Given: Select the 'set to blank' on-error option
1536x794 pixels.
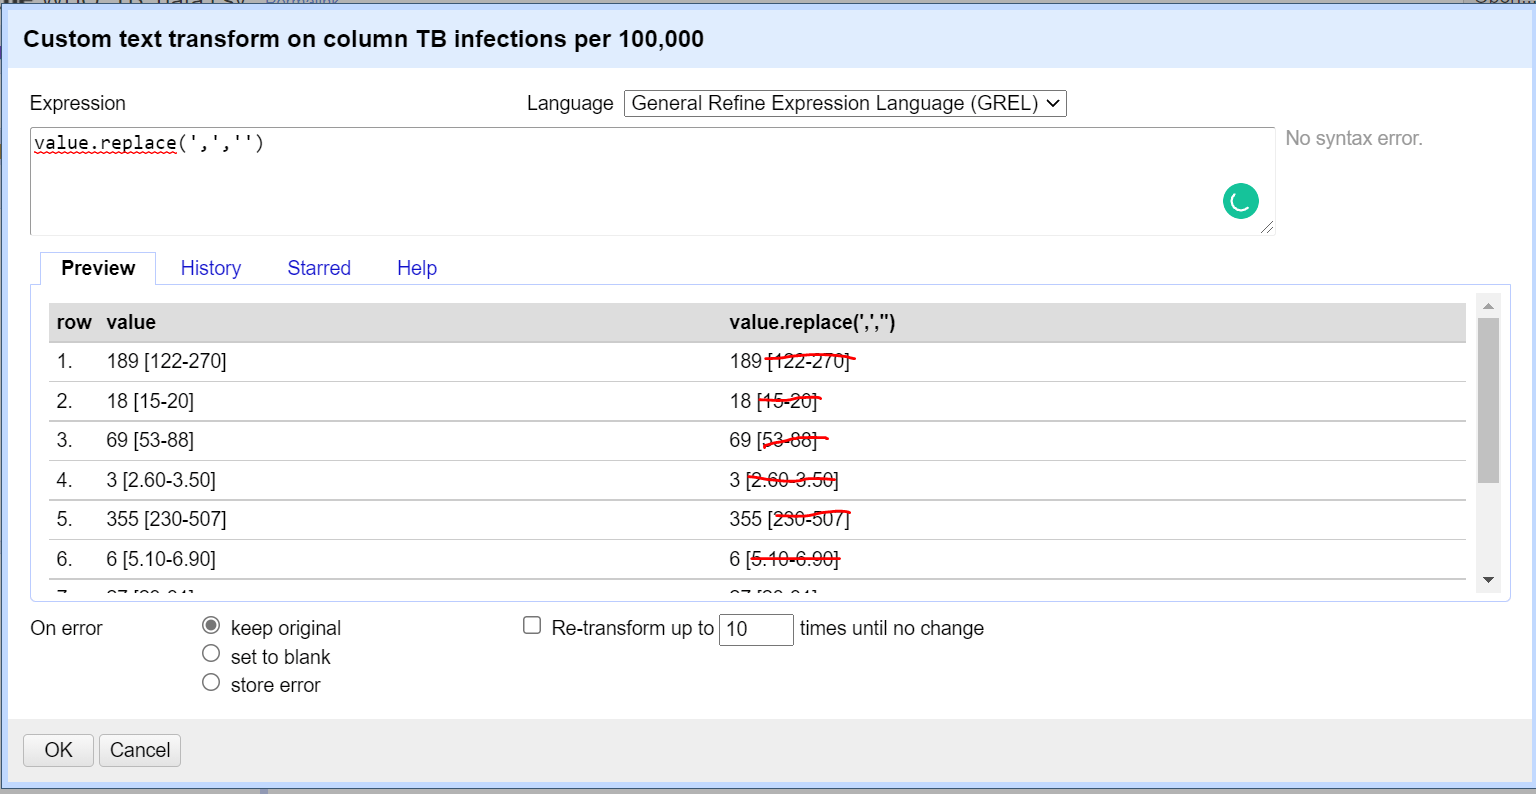Looking at the screenshot, I should click(211, 654).
